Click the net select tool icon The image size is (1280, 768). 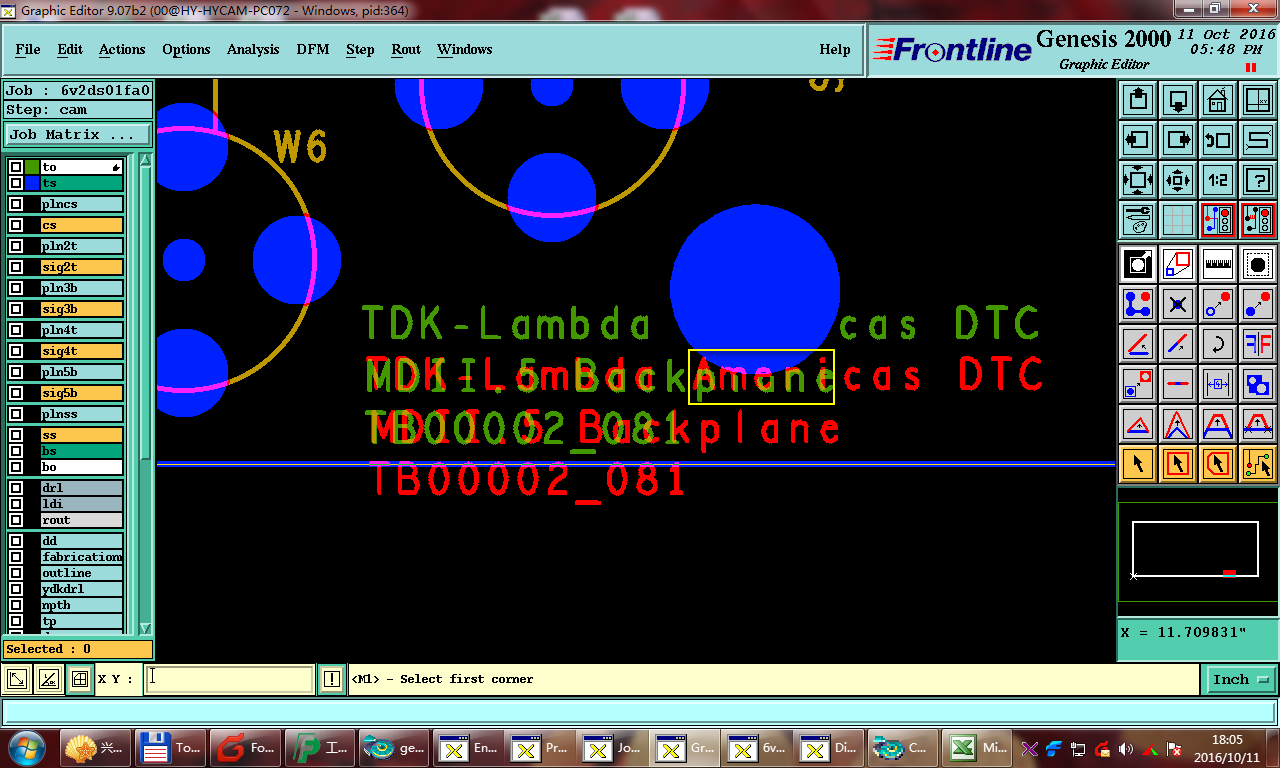1258,464
